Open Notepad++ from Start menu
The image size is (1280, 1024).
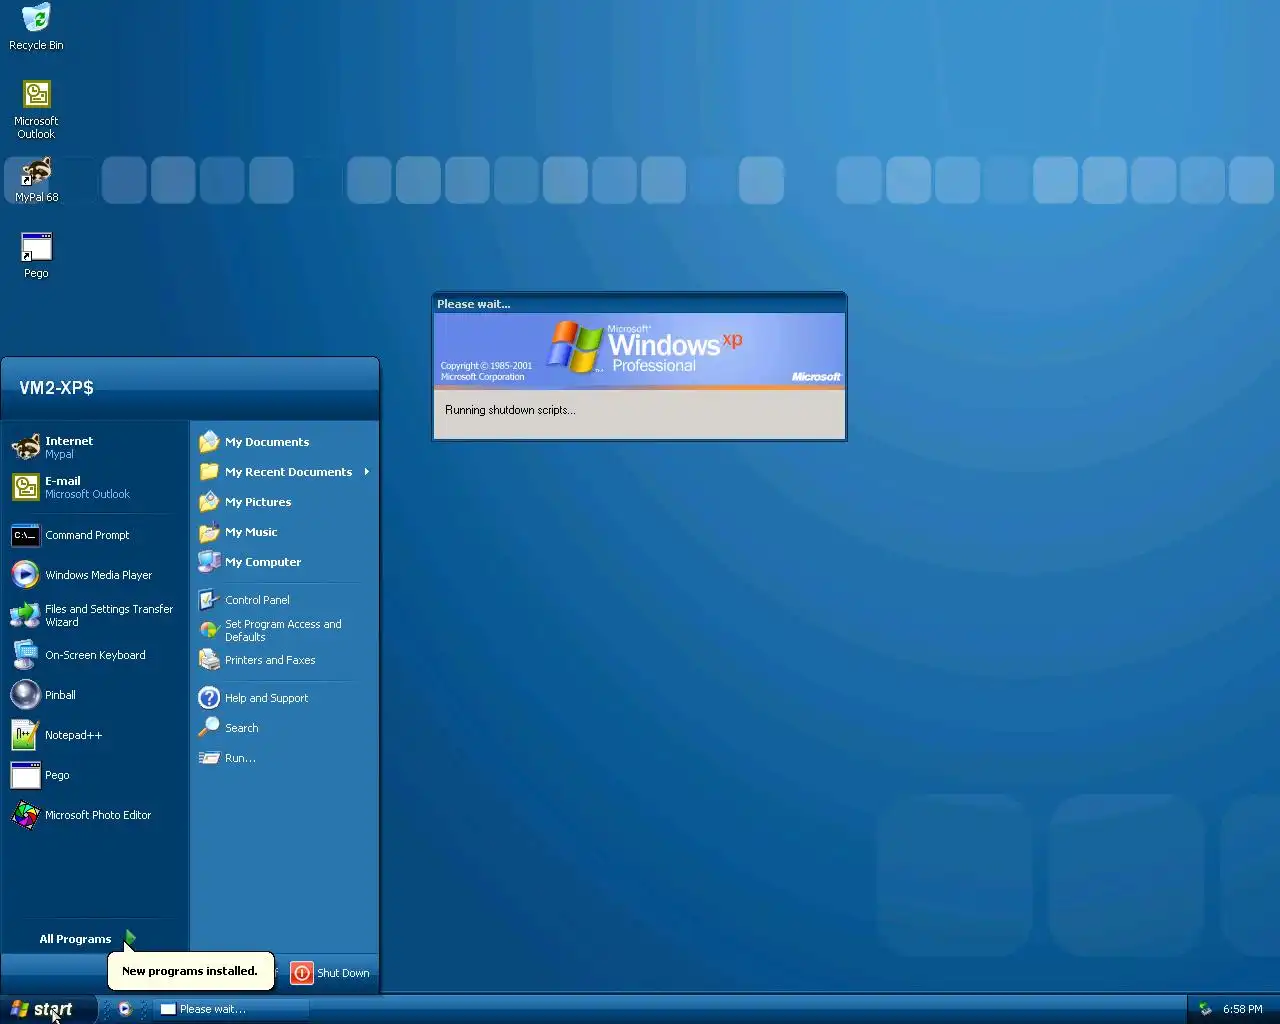click(x=95, y=735)
